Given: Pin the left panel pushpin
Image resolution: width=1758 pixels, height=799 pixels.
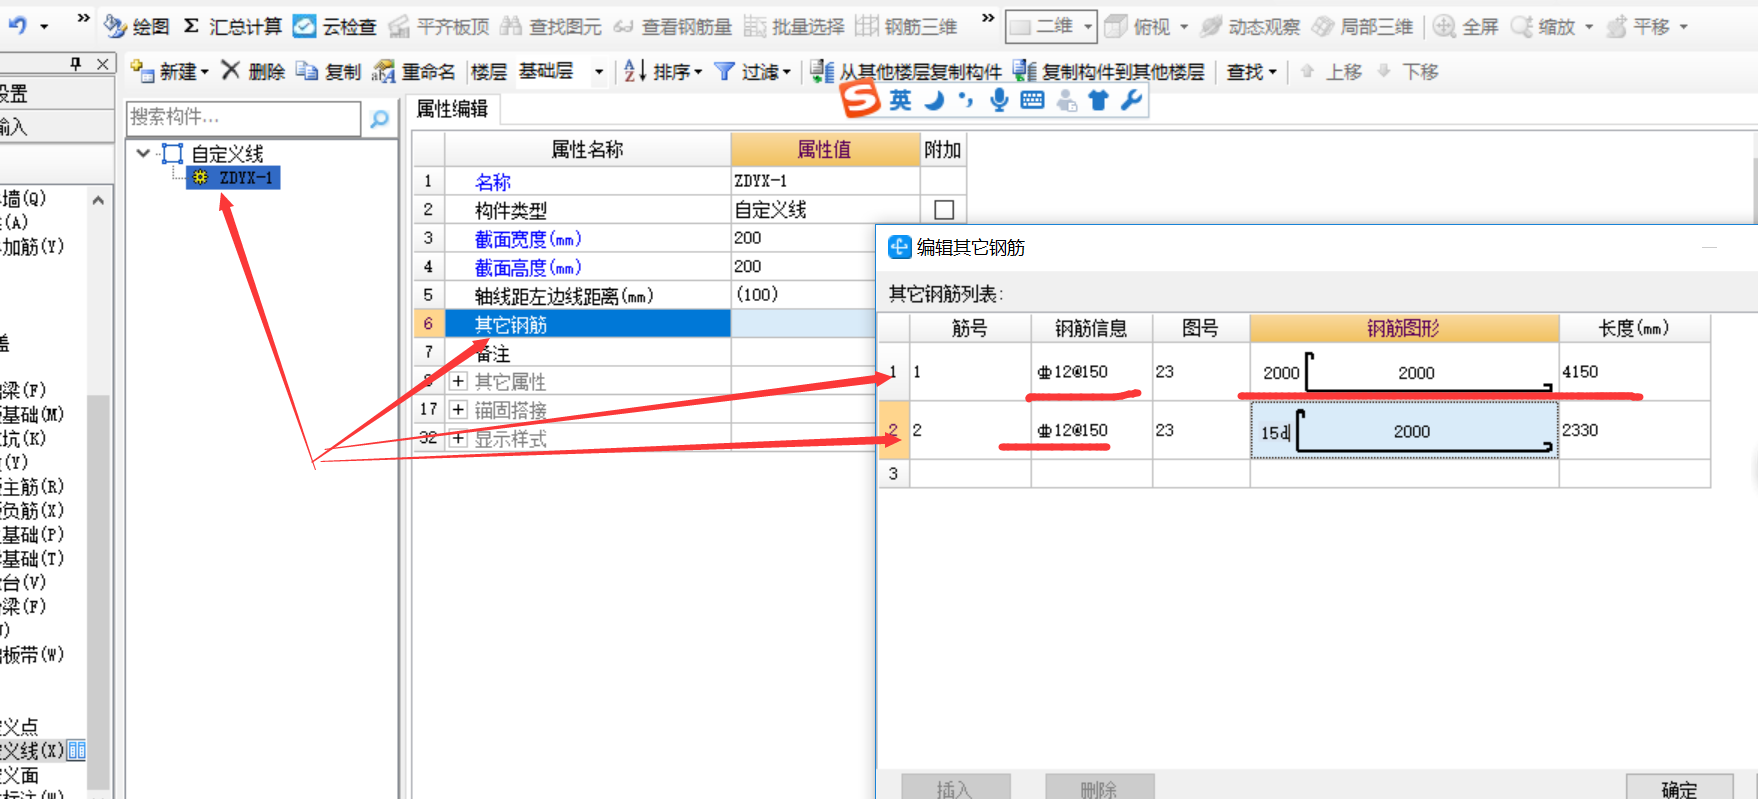Looking at the screenshot, I should [76, 64].
